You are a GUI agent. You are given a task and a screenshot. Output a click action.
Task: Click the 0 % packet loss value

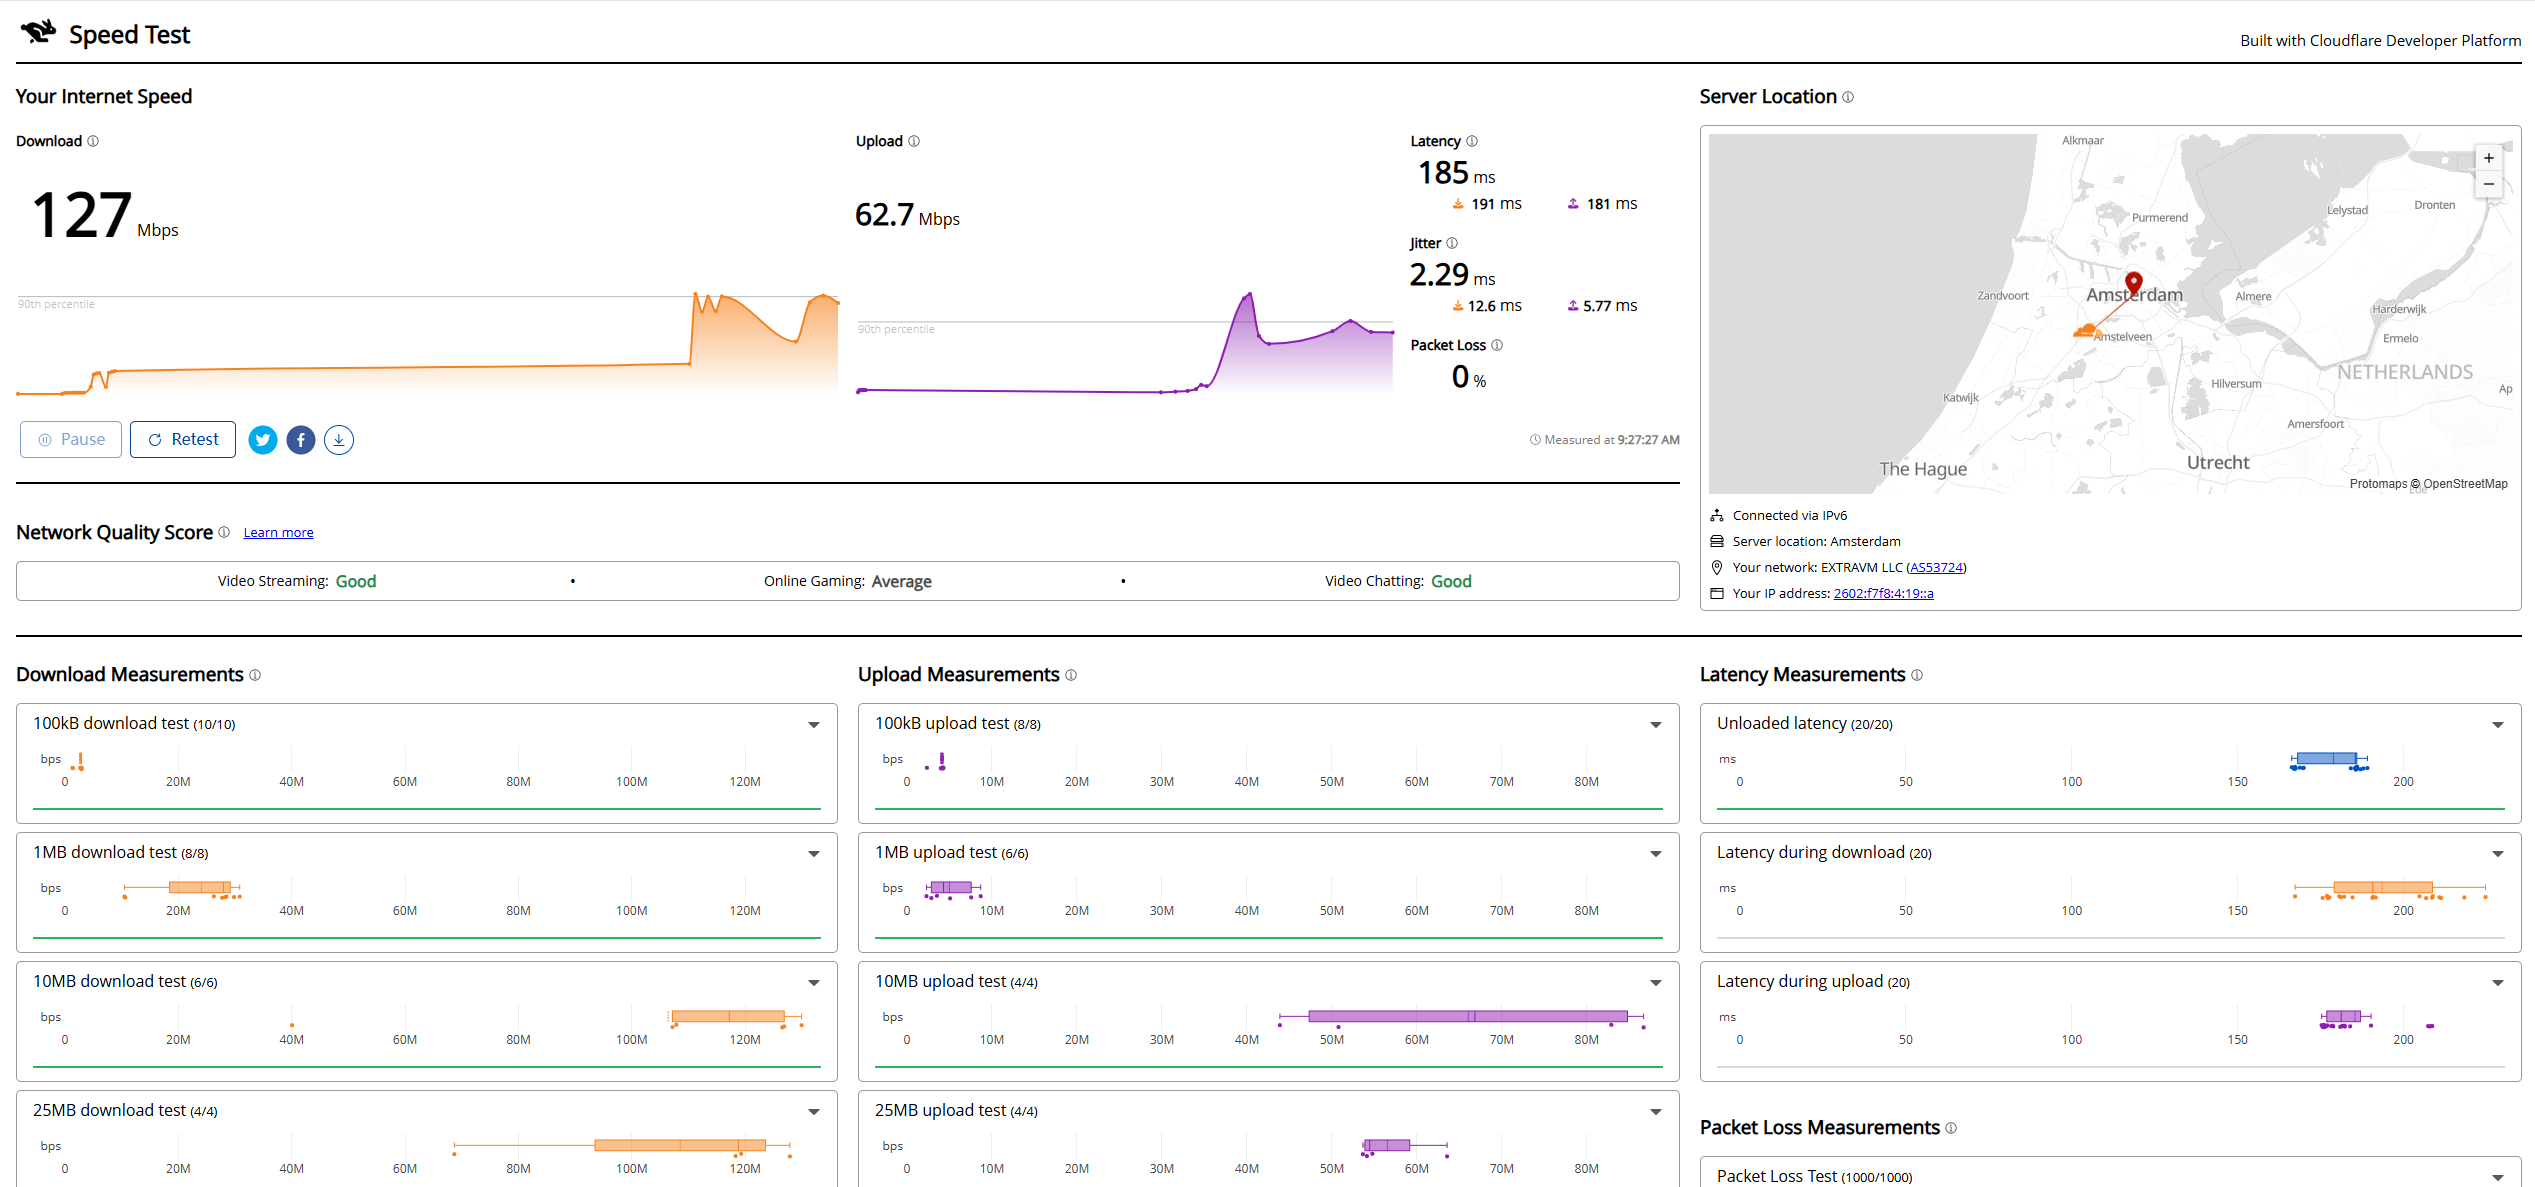click(1468, 377)
